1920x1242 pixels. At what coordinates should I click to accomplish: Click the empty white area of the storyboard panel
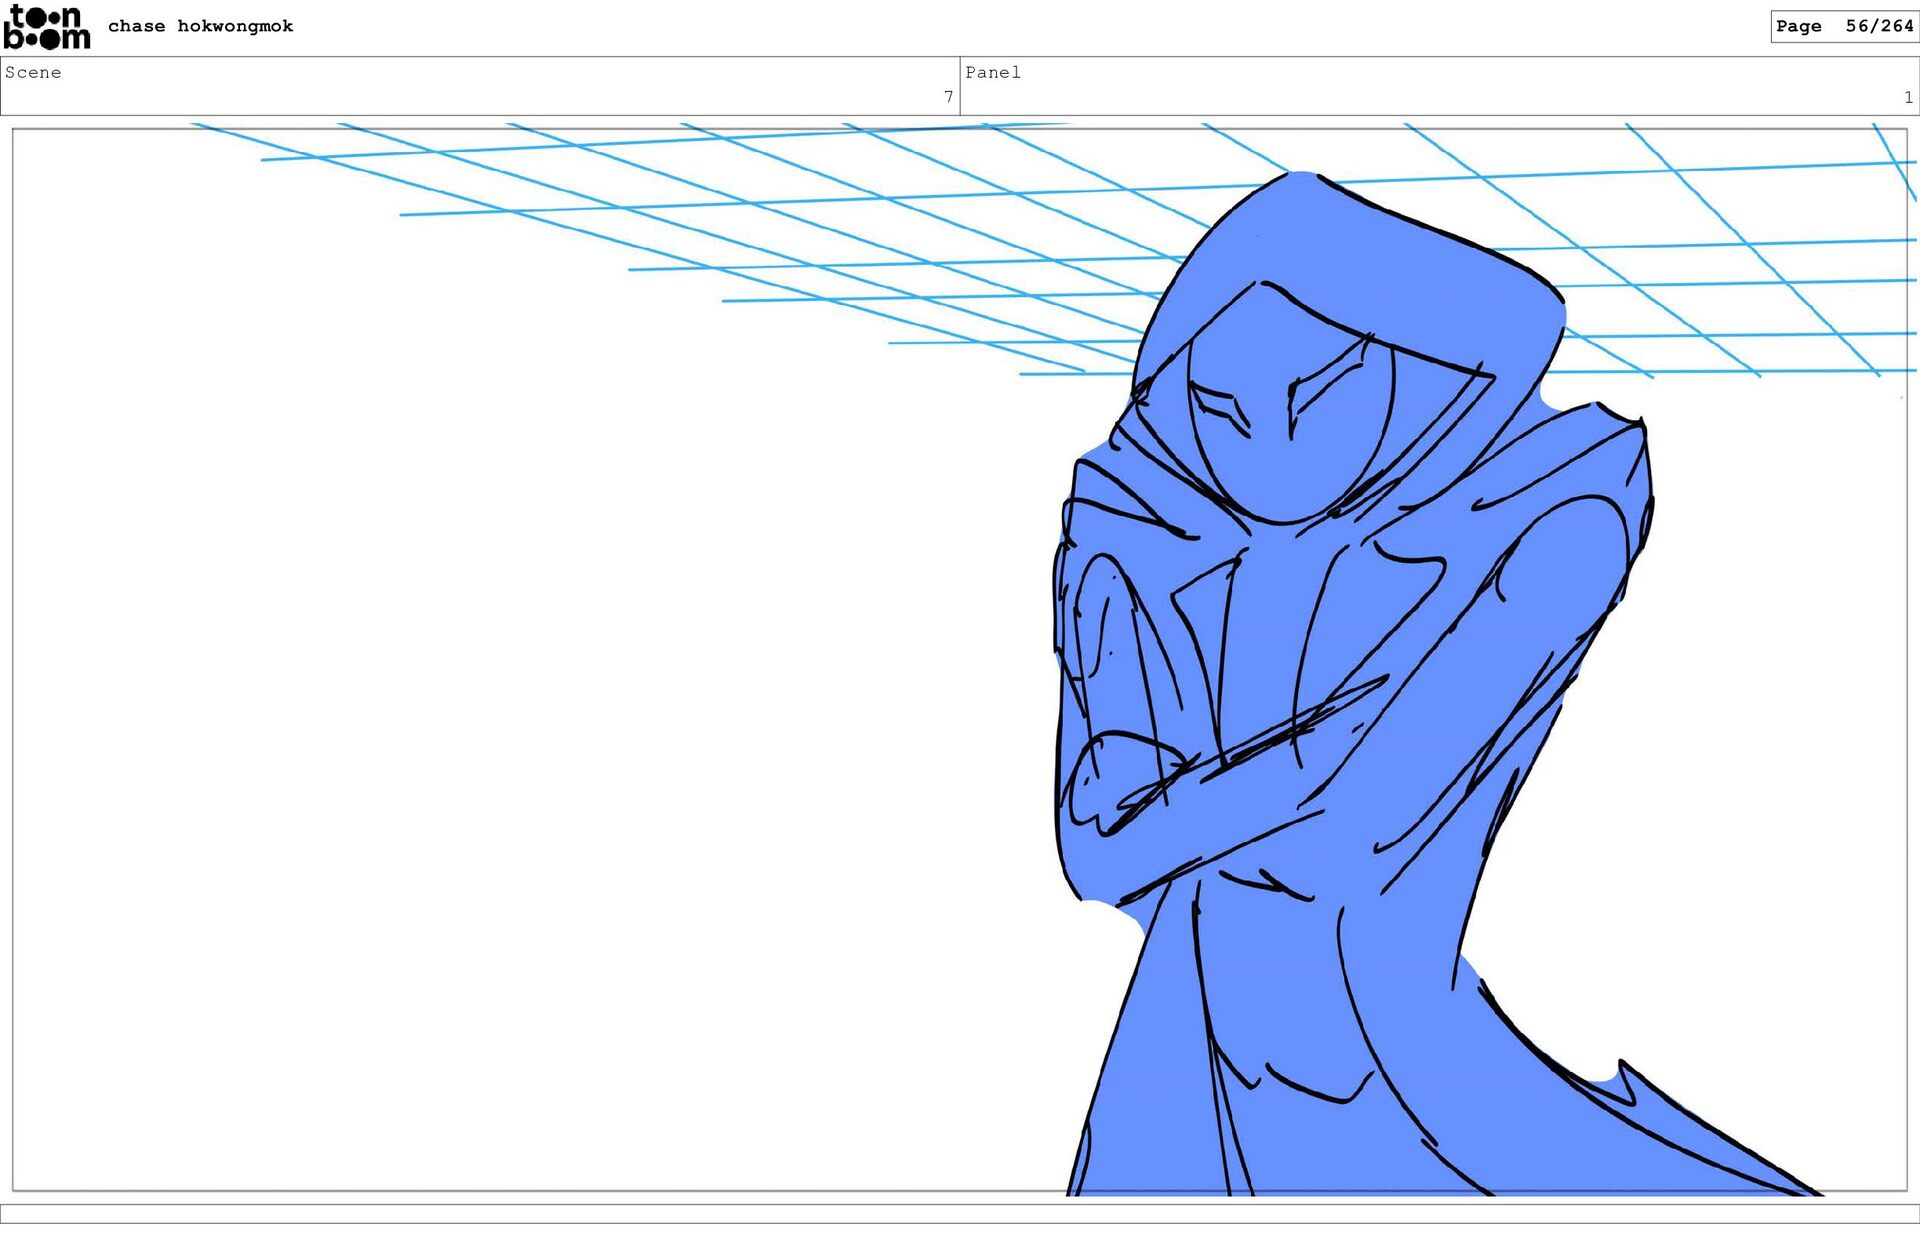tap(500, 700)
